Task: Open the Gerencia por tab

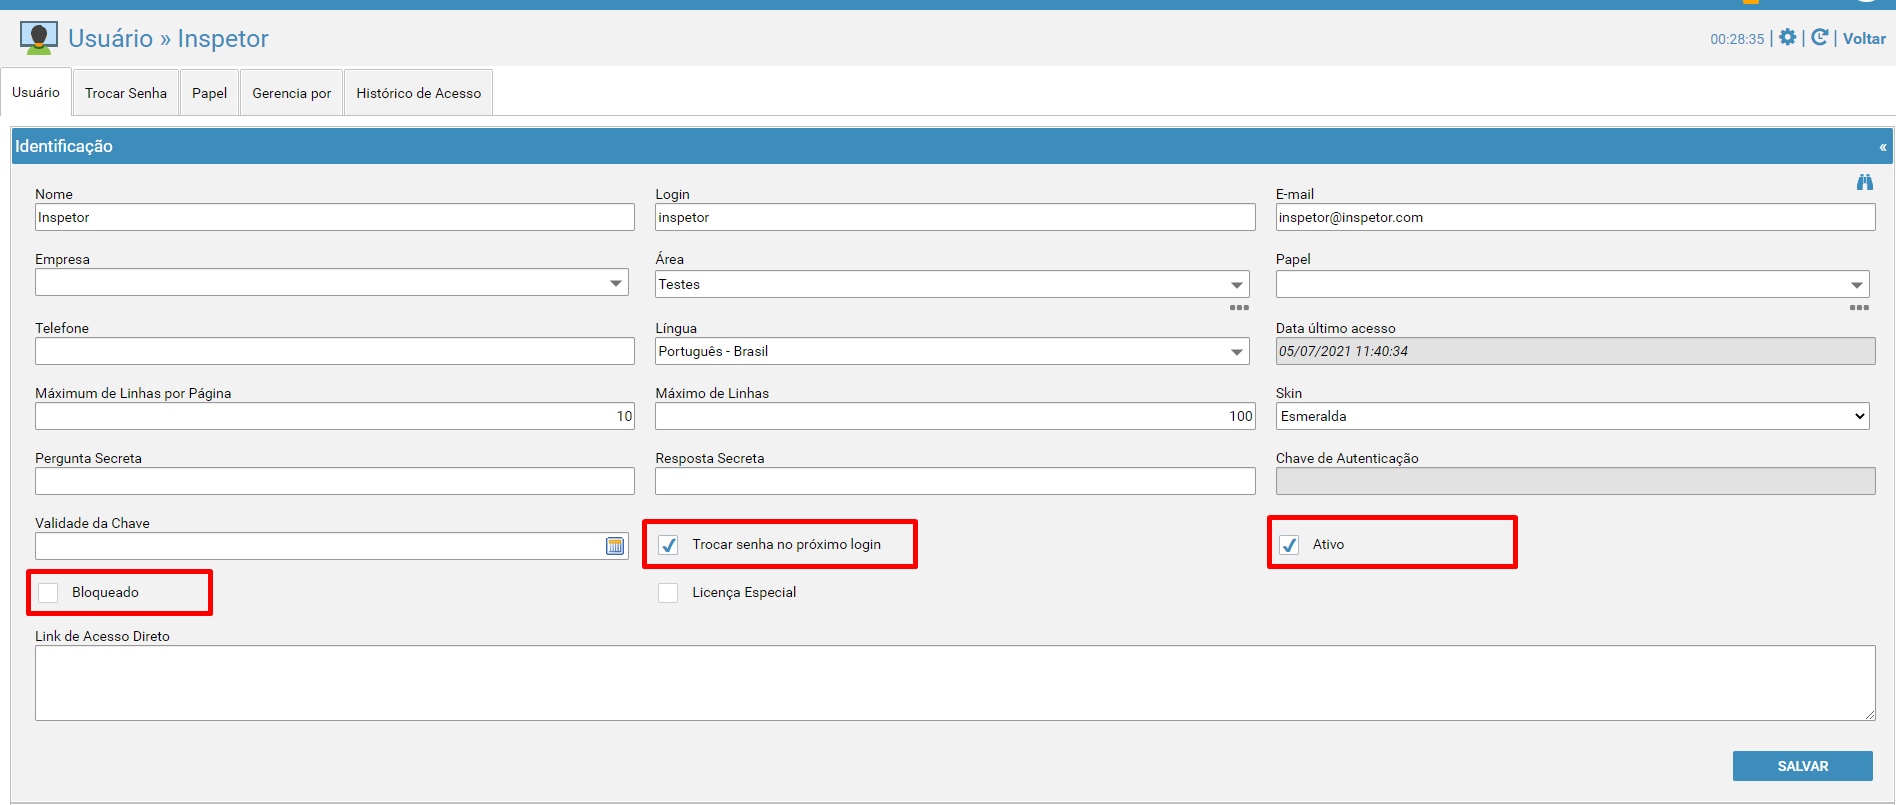Action: click(x=292, y=93)
